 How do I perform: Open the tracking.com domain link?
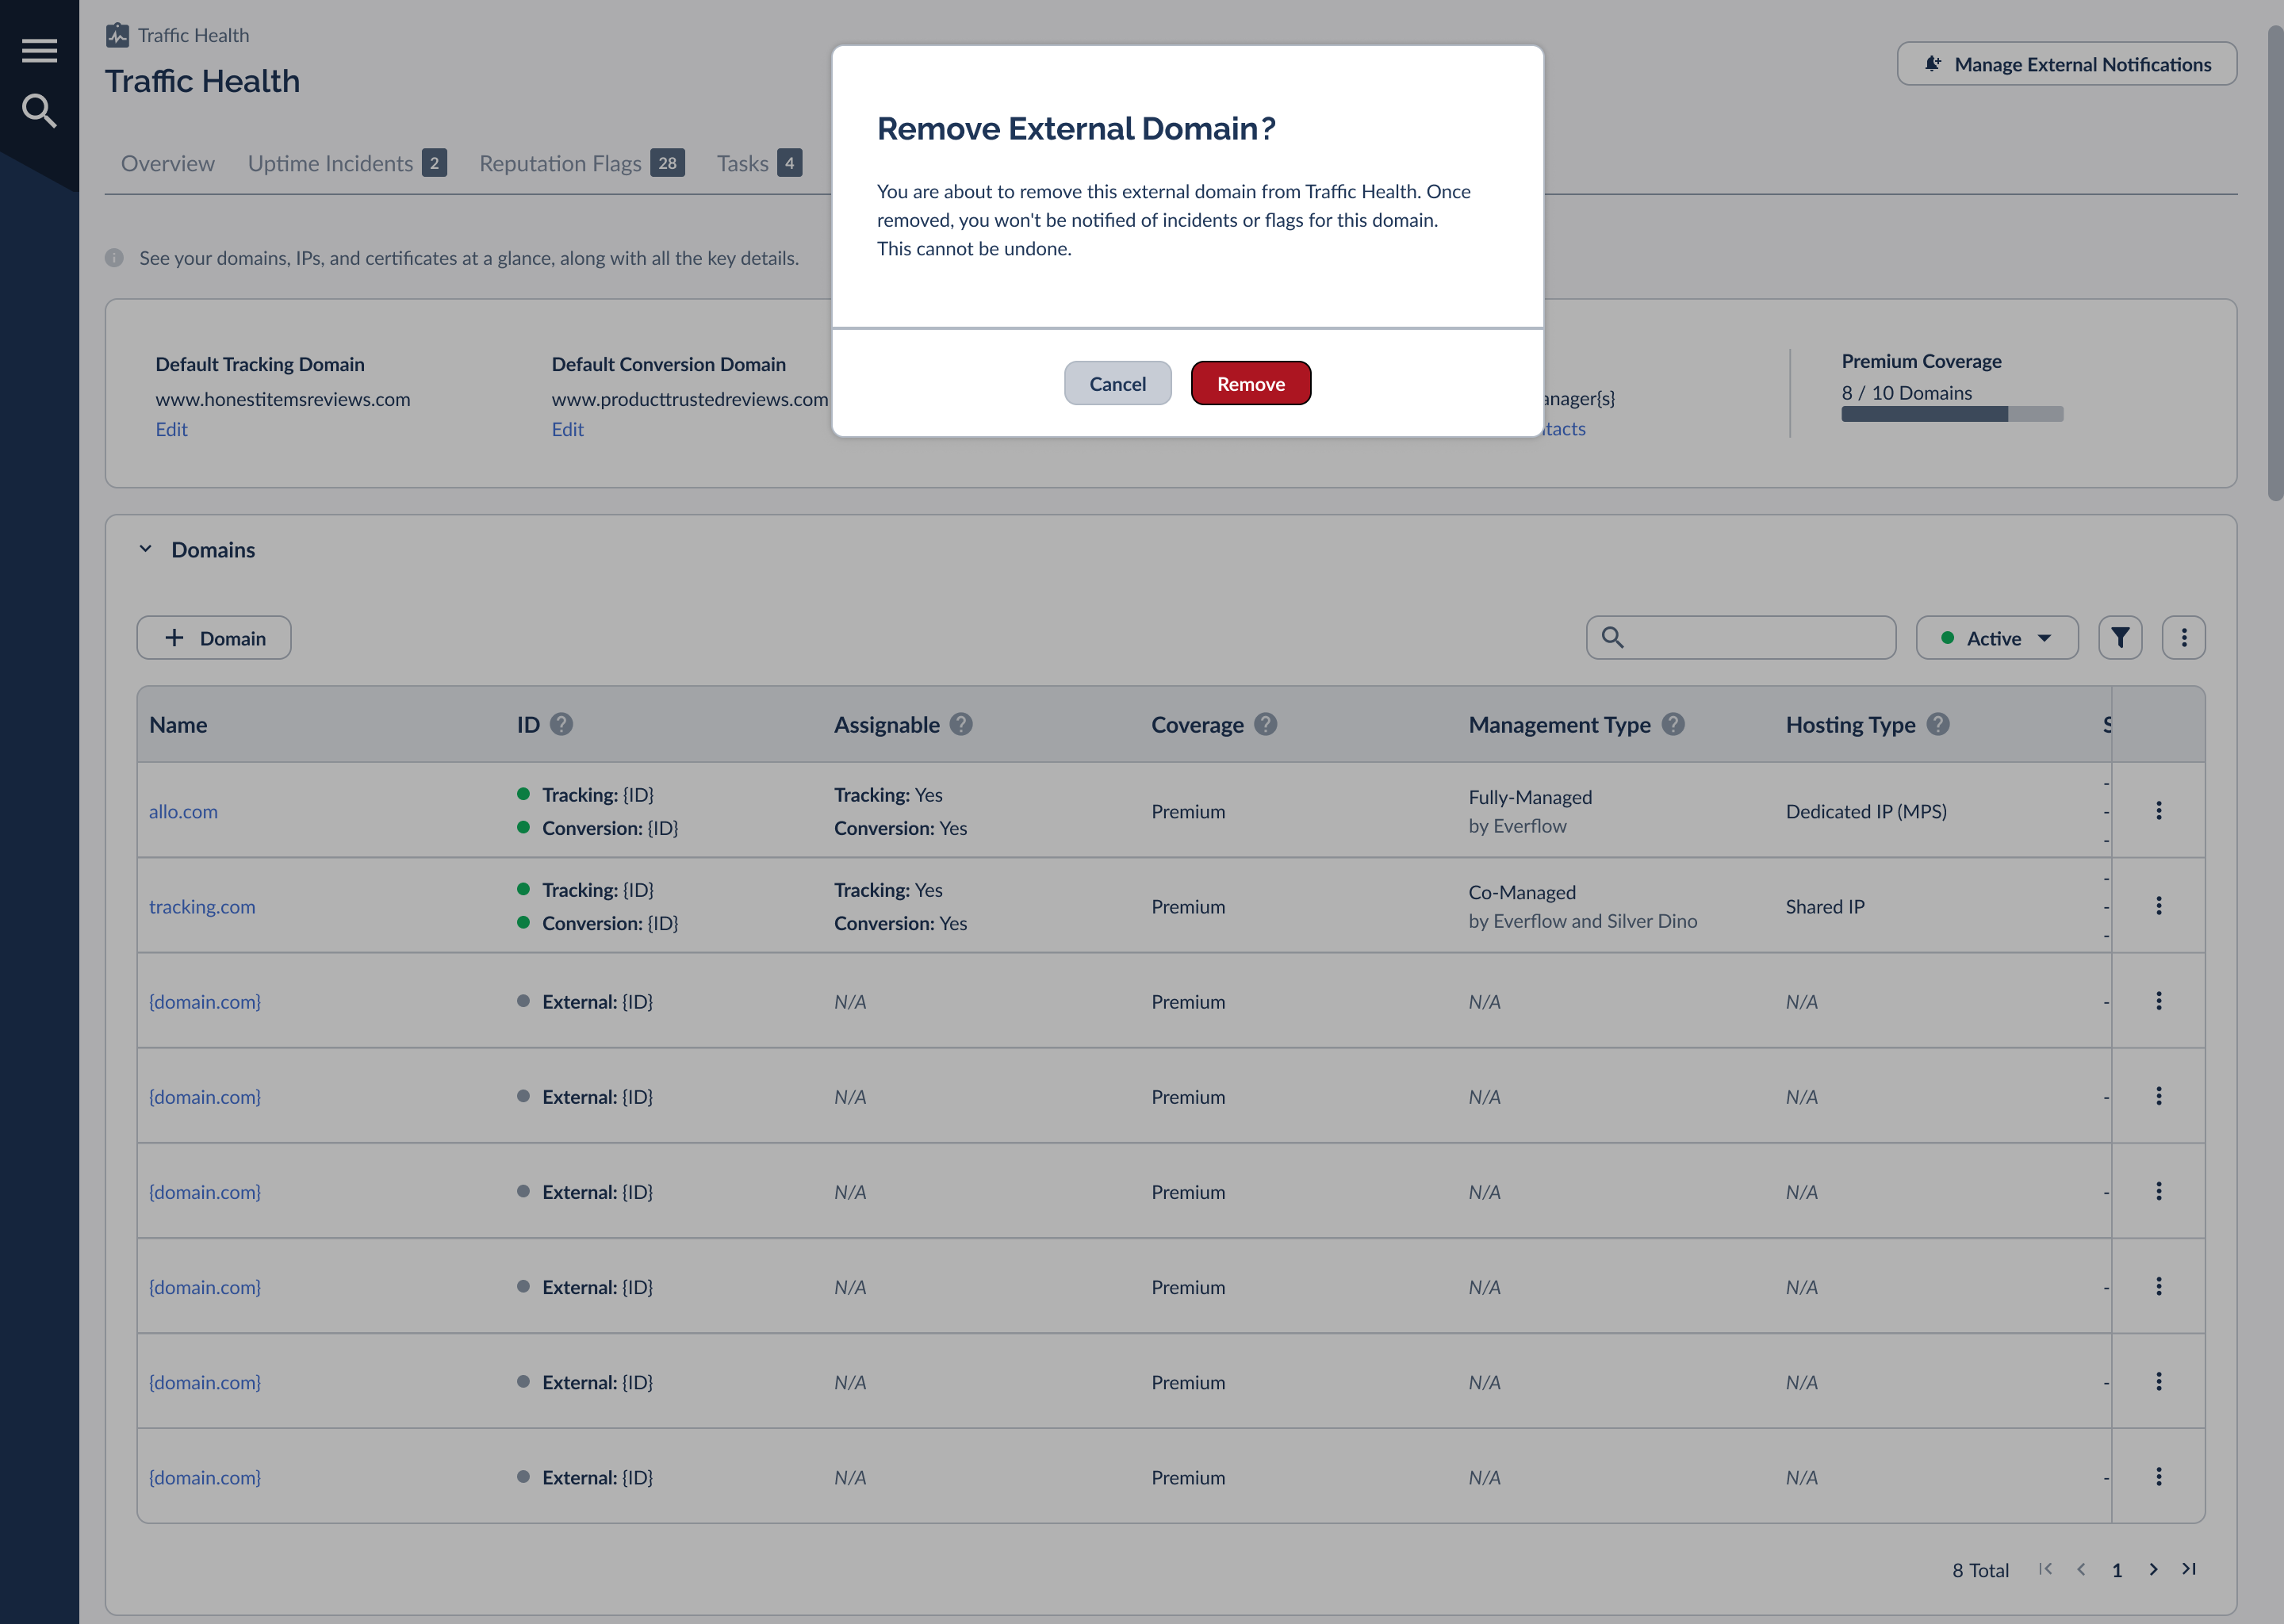pyautogui.click(x=202, y=906)
